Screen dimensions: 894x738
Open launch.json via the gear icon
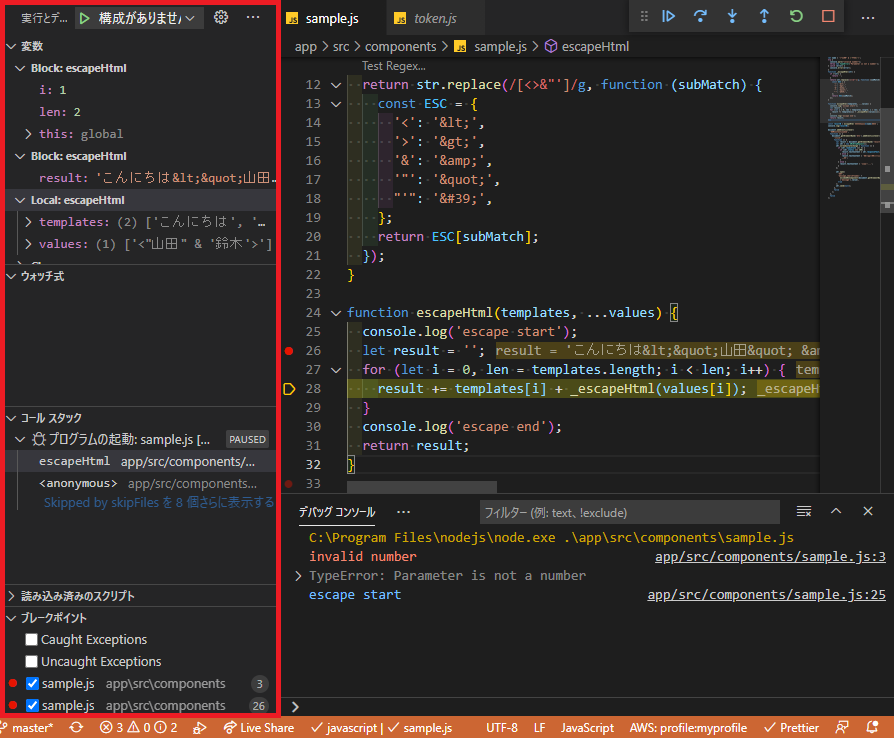click(x=221, y=18)
